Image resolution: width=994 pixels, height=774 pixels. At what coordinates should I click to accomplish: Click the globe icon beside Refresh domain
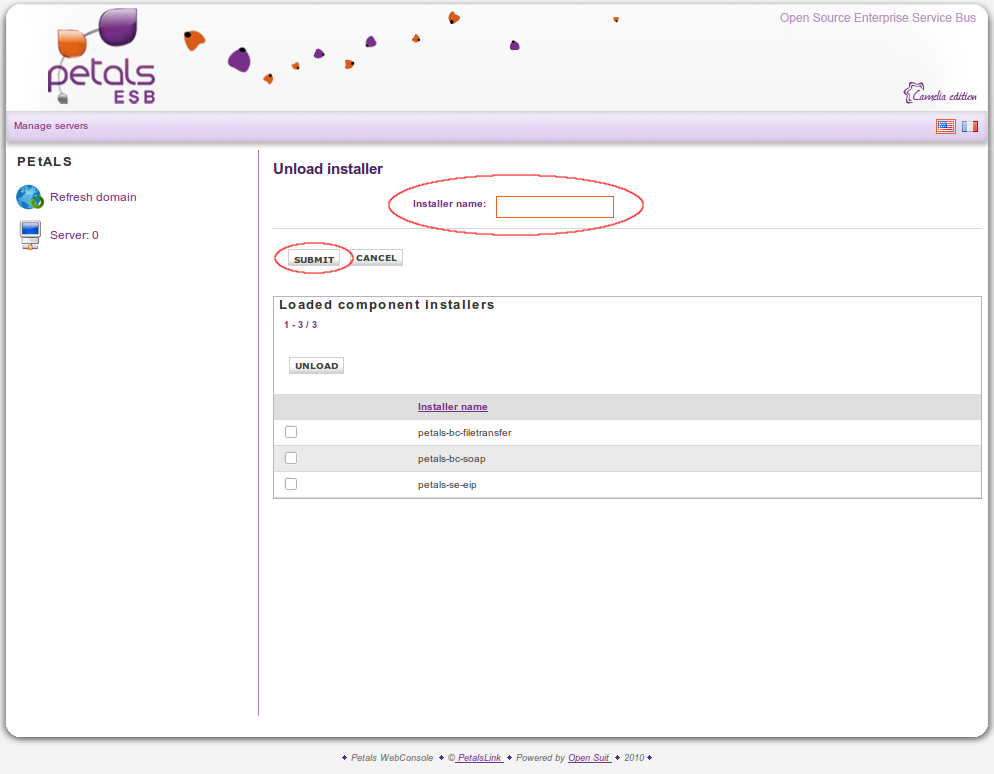tap(30, 197)
